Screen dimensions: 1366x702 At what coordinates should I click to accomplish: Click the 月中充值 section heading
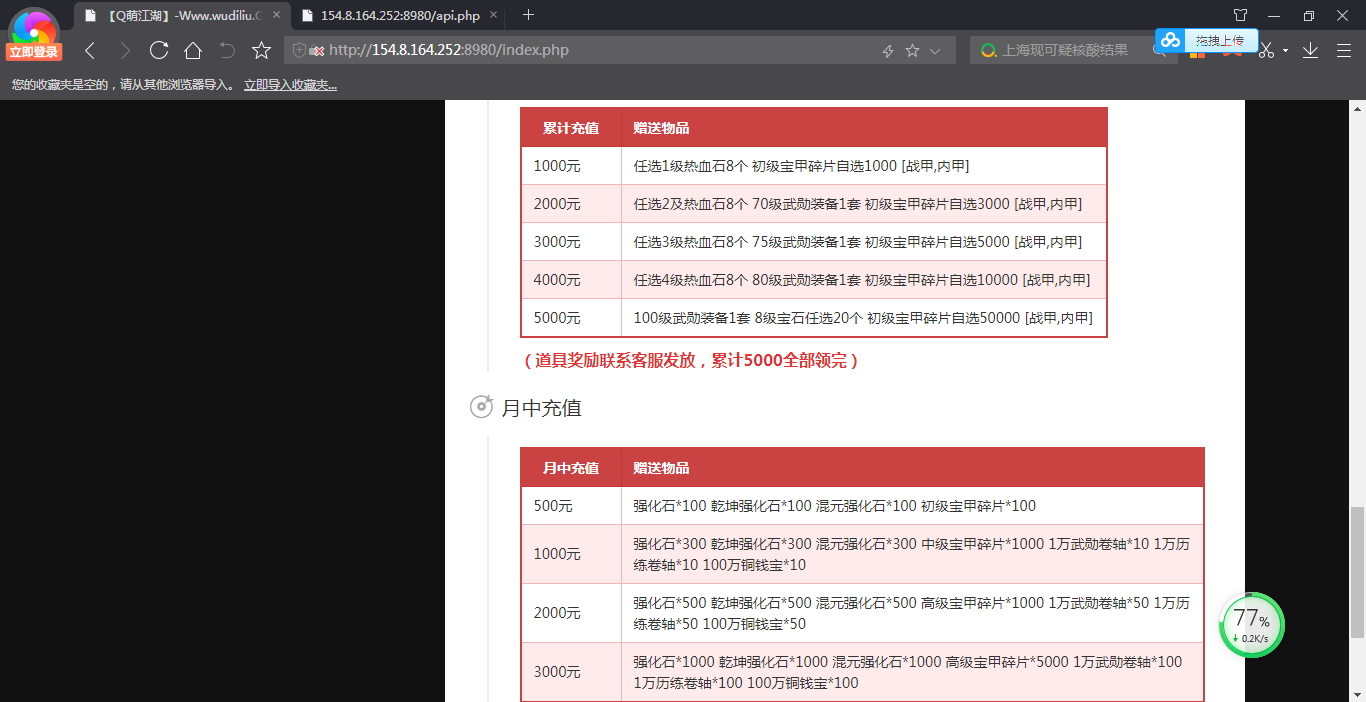click(x=541, y=408)
